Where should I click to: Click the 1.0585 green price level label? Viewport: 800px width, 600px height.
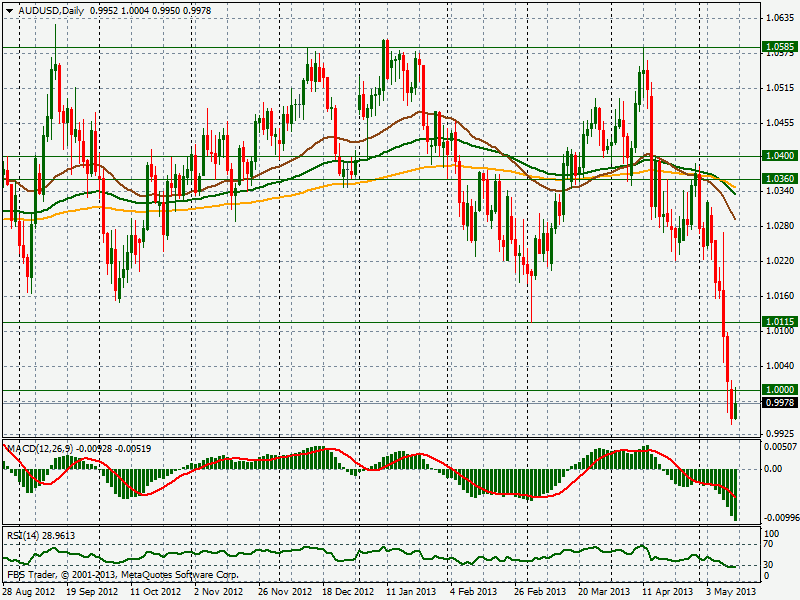point(780,47)
